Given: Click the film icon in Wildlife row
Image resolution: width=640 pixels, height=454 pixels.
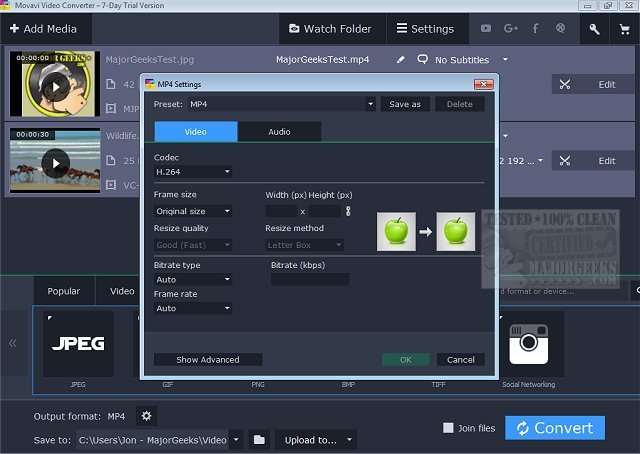Looking at the screenshot, I should pos(111,185).
